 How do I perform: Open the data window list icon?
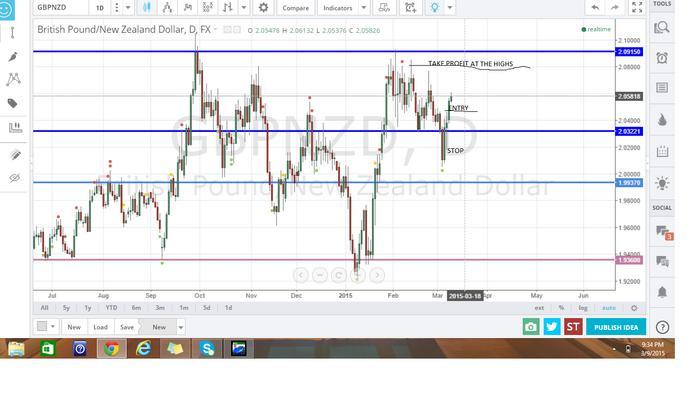tap(662, 87)
